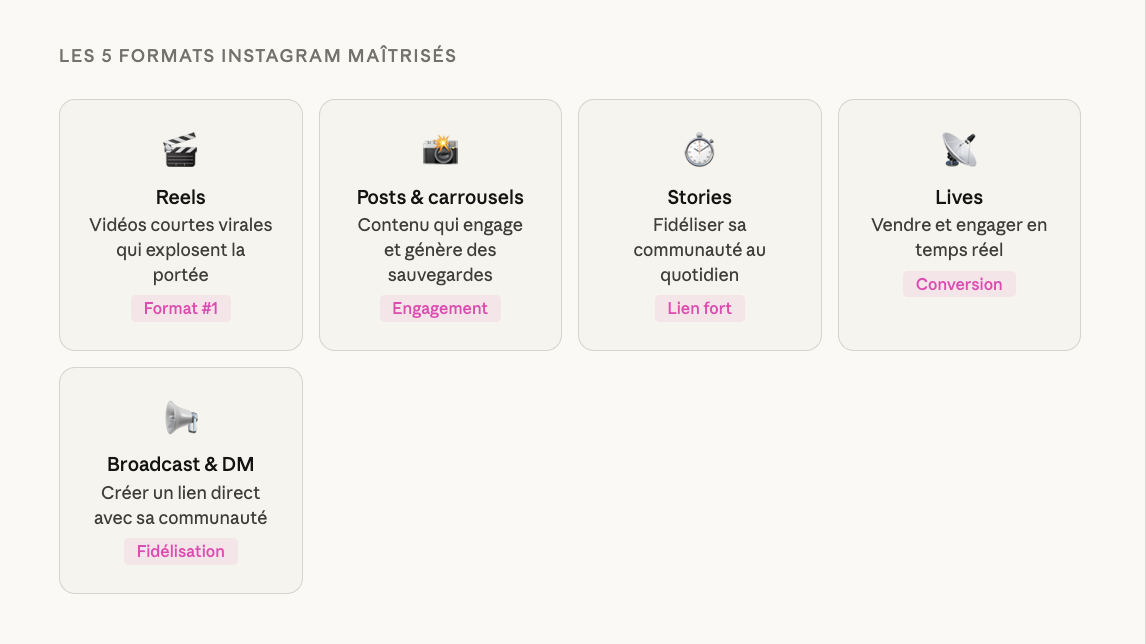Viewport: 1146px width, 644px height.
Task: Click the stopwatch icon above Stories
Action: point(700,150)
